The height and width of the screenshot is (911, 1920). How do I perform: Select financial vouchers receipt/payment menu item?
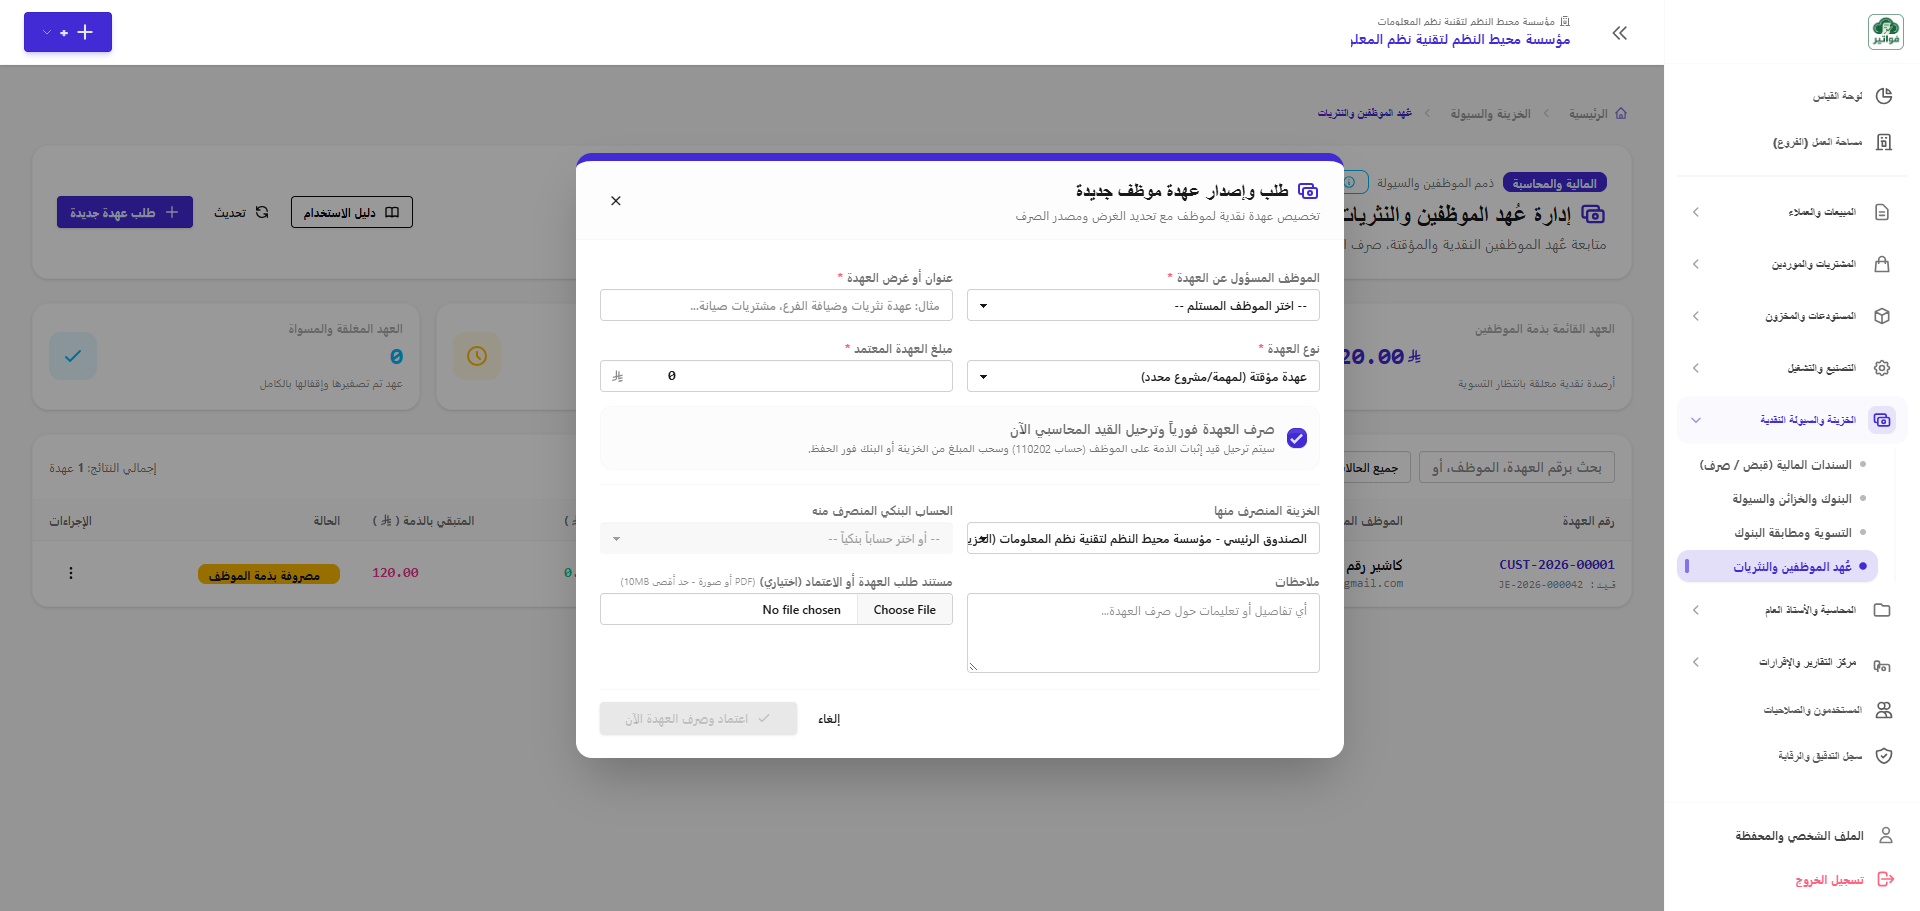[x=1776, y=465]
